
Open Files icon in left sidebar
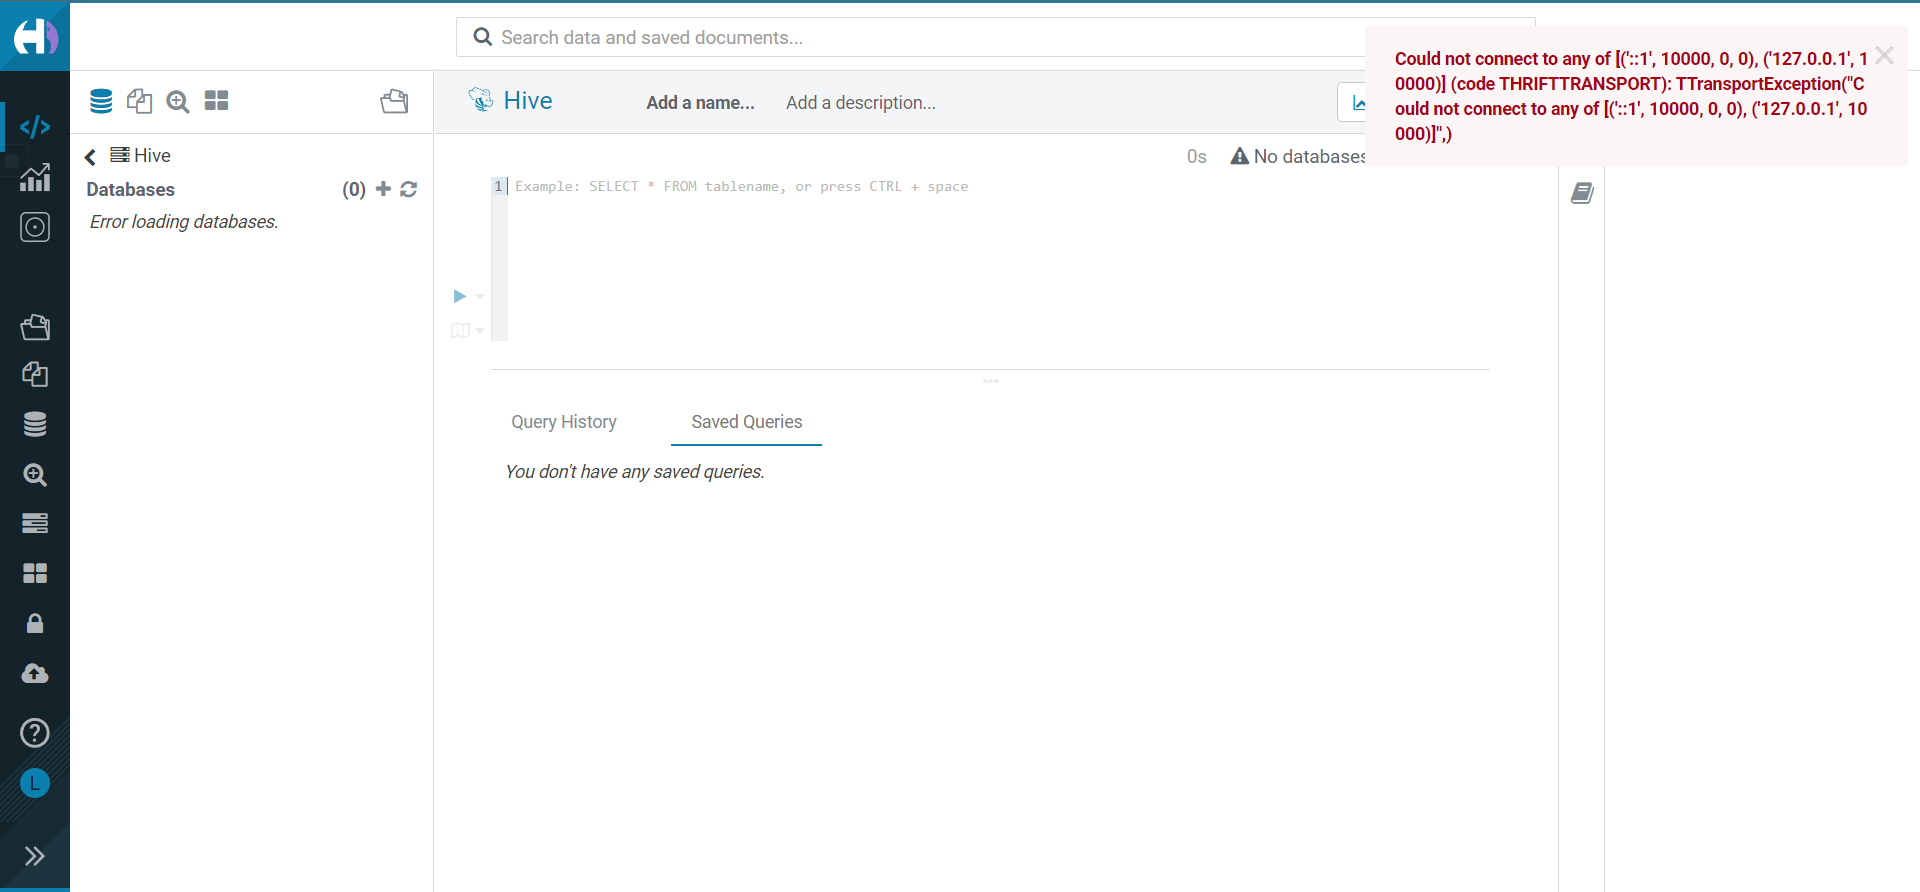coord(35,375)
